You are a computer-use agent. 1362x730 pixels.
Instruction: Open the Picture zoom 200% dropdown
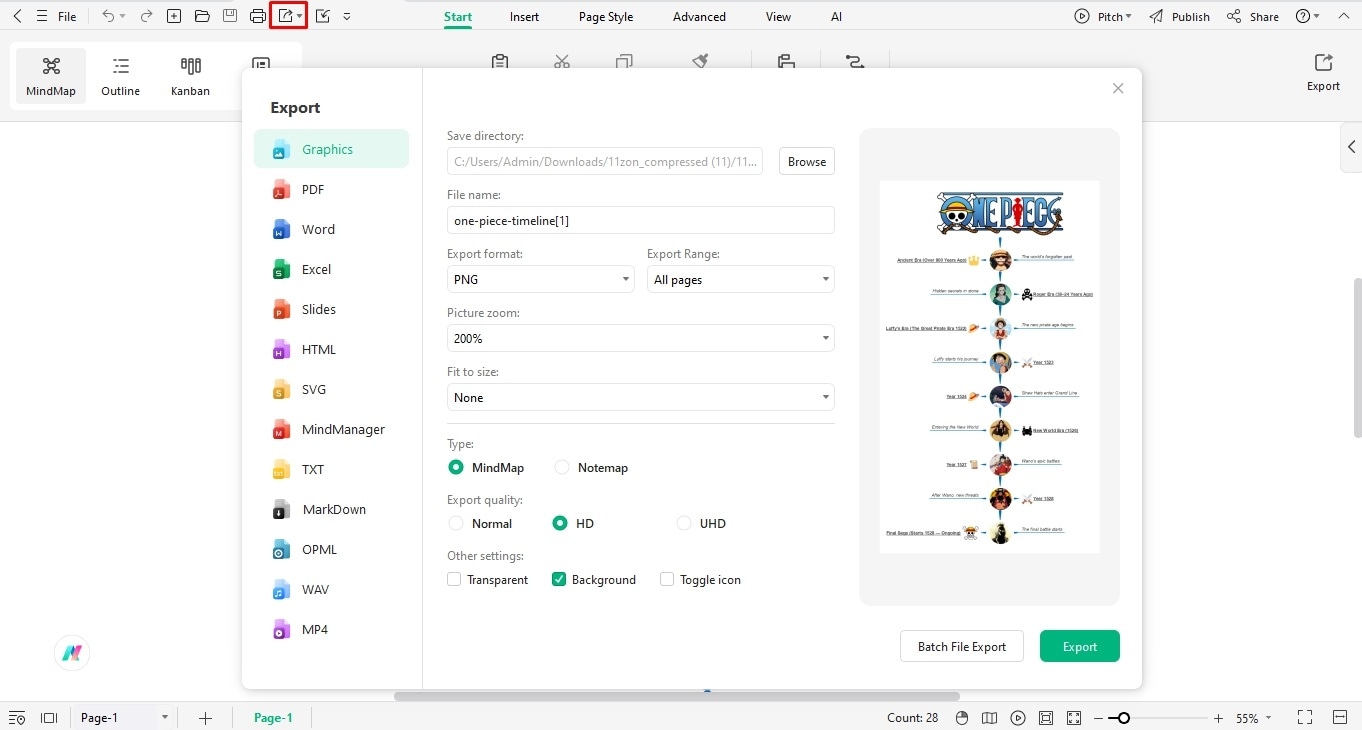tap(640, 338)
